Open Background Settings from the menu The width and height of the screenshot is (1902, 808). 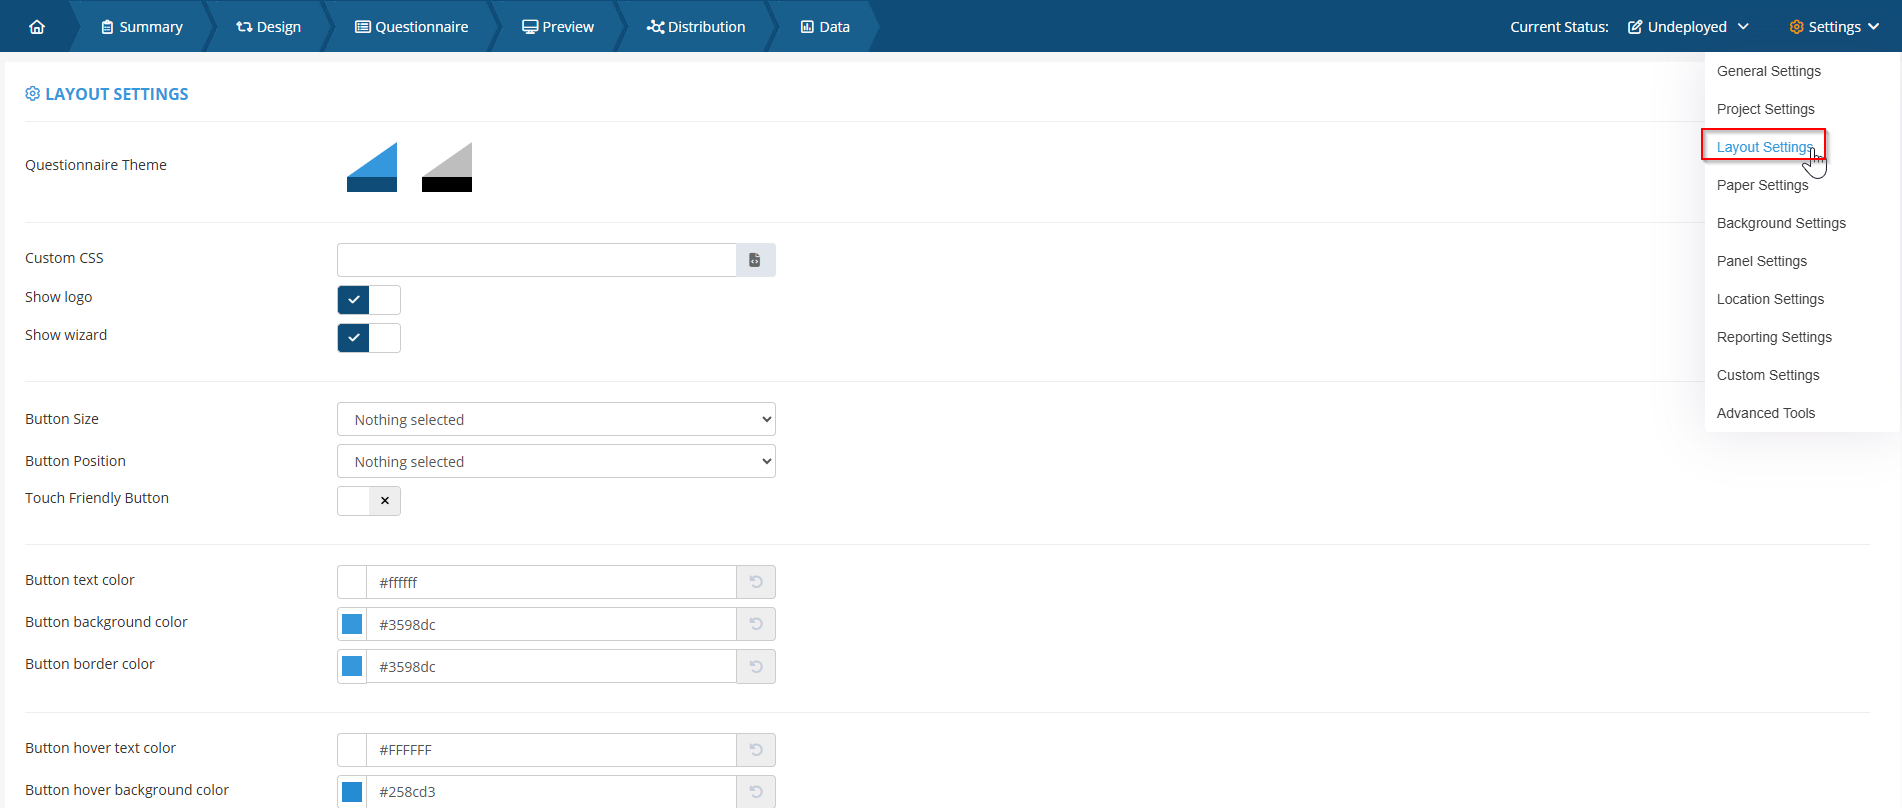[1781, 223]
